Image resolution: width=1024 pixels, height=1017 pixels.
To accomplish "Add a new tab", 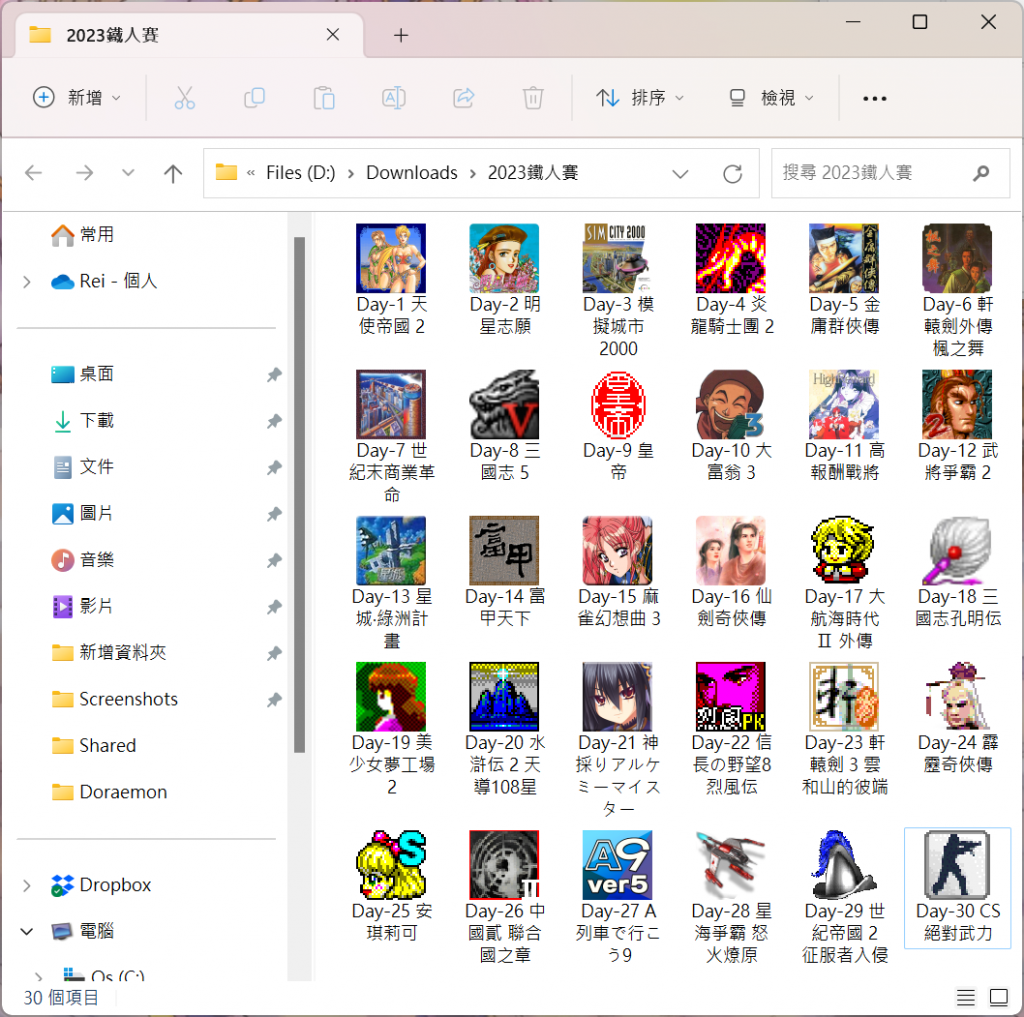I will [x=401, y=35].
